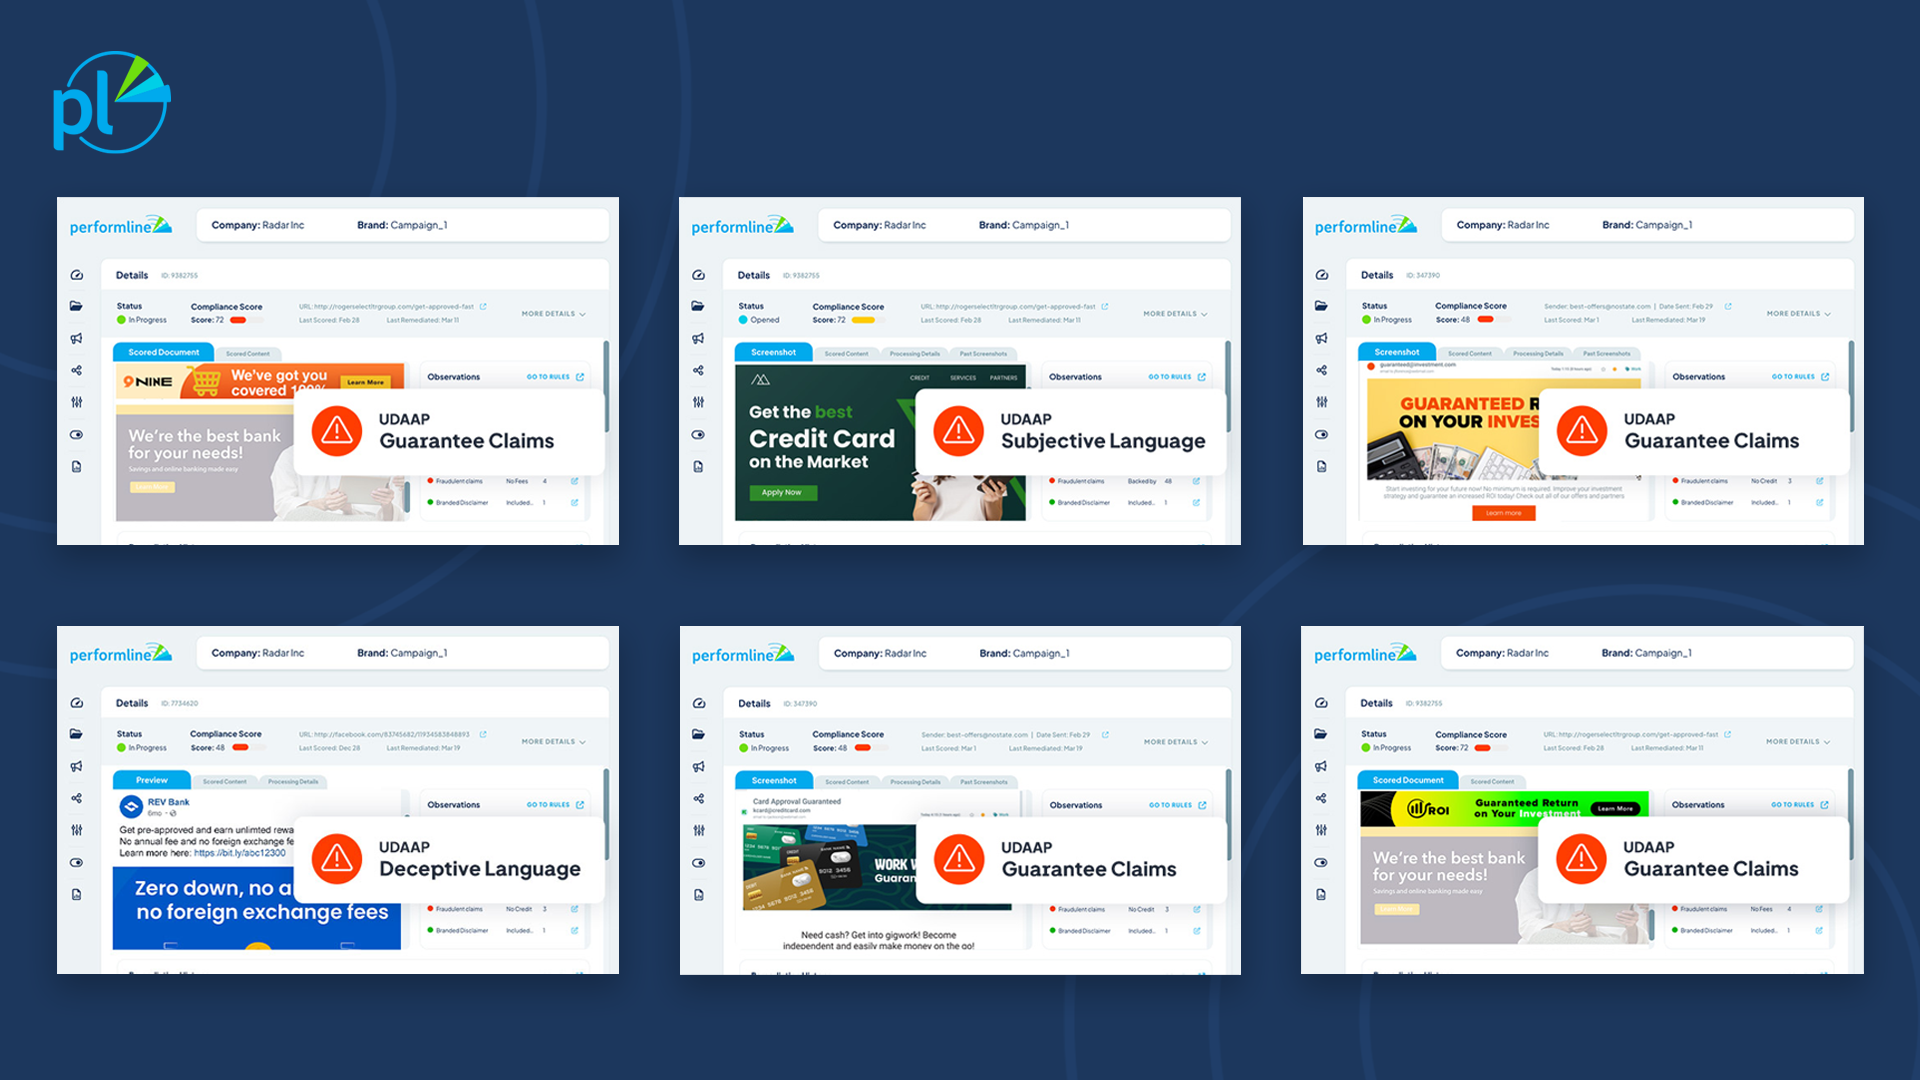Open the folder icon in the Guaranteed Return on Investment panel
Screen dimensions: 1920x1080
click(1321, 306)
